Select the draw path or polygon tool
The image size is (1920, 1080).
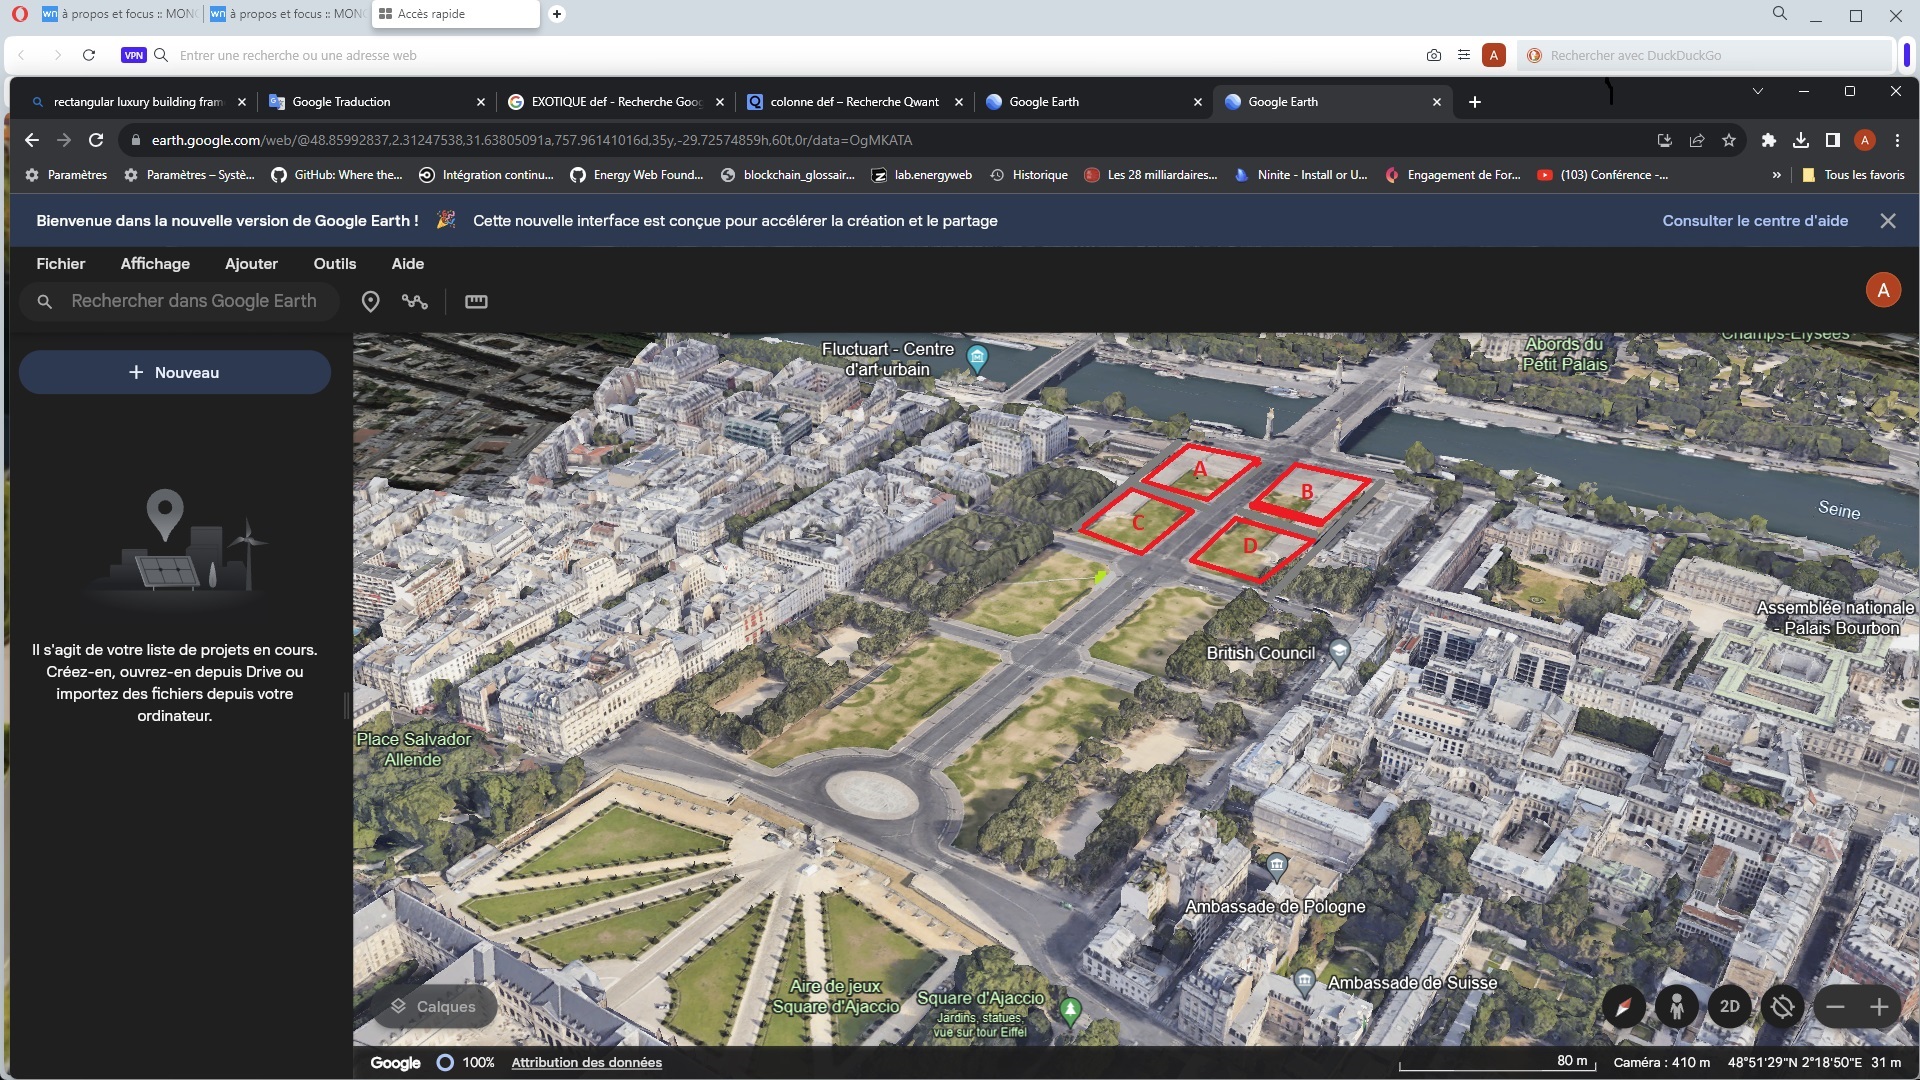pyautogui.click(x=415, y=301)
